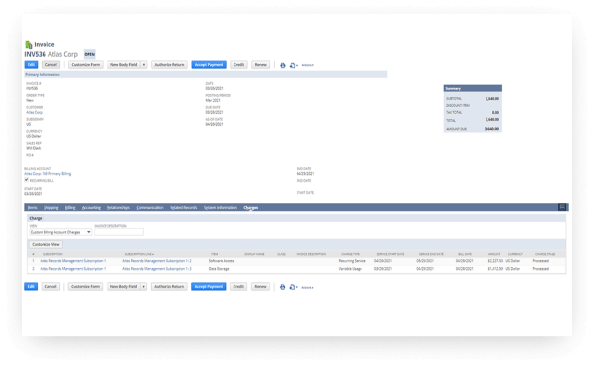The width and height of the screenshot is (594, 367).
Task: Click the Will Clark sales rep value
Action: pyautogui.click(x=34, y=148)
